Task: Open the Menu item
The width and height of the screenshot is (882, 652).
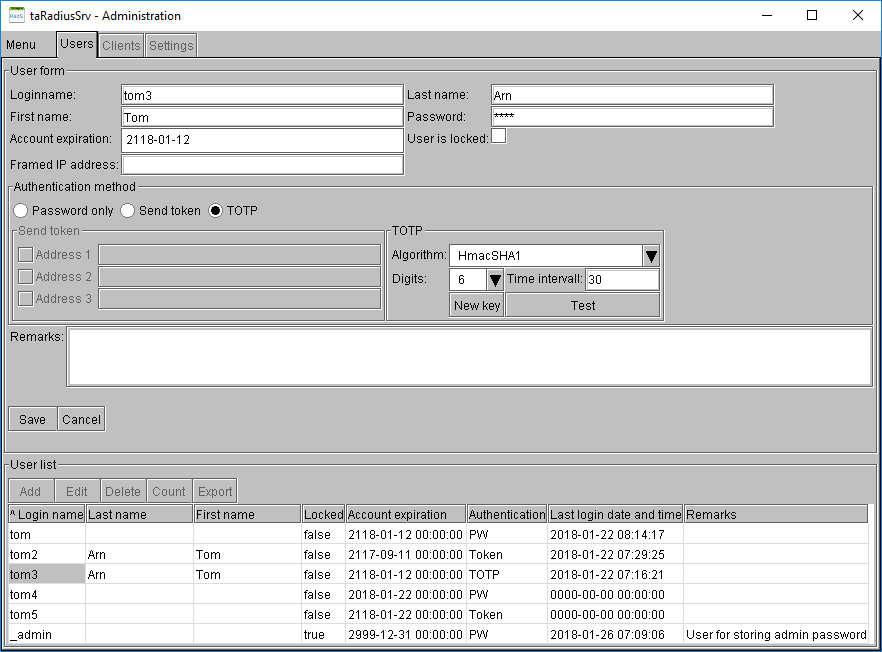Action: 21,45
